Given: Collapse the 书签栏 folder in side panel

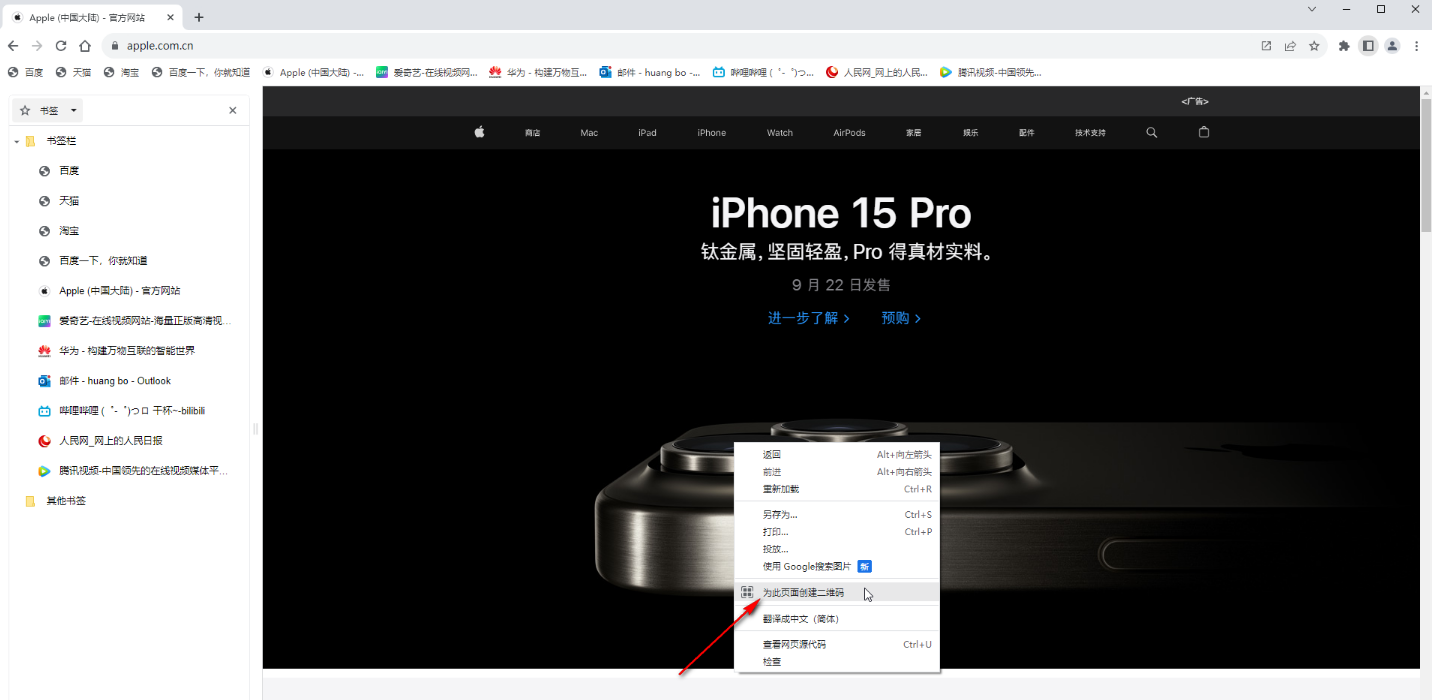Looking at the screenshot, I should [x=17, y=141].
